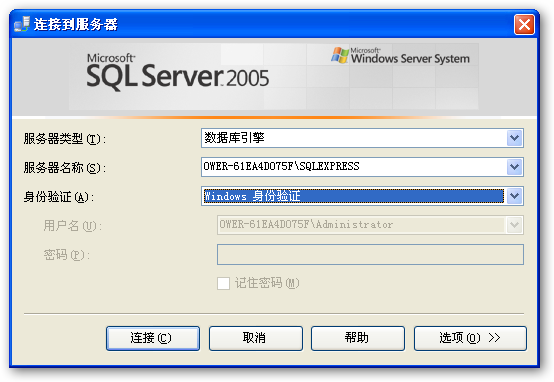The image size is (554, 382).
Task: Click the 服务器类型(T) label
Action: [x=65, y=139]
